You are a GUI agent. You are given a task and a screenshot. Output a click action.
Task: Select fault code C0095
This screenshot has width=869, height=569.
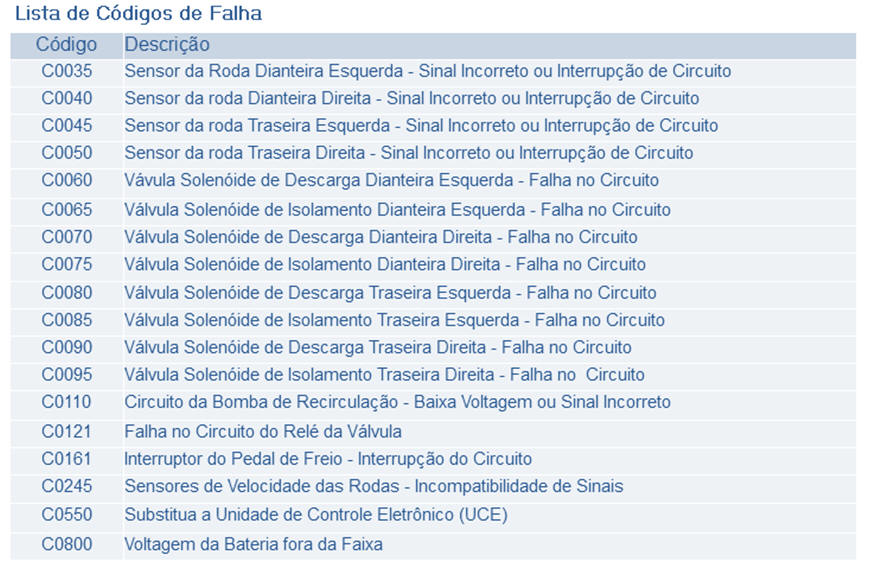[66, 375]
